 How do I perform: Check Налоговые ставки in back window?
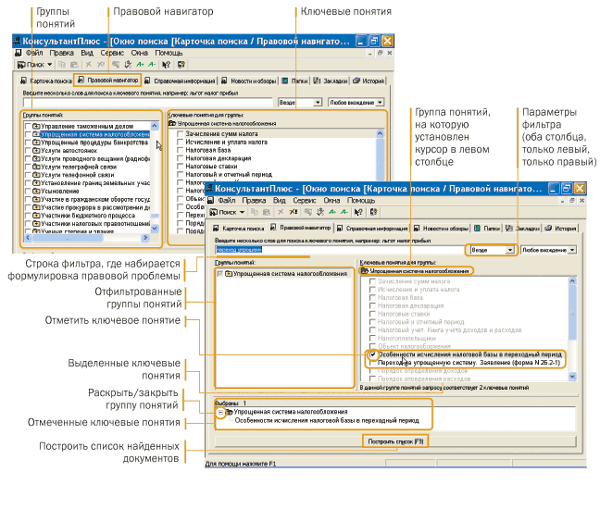coord(180,166)
